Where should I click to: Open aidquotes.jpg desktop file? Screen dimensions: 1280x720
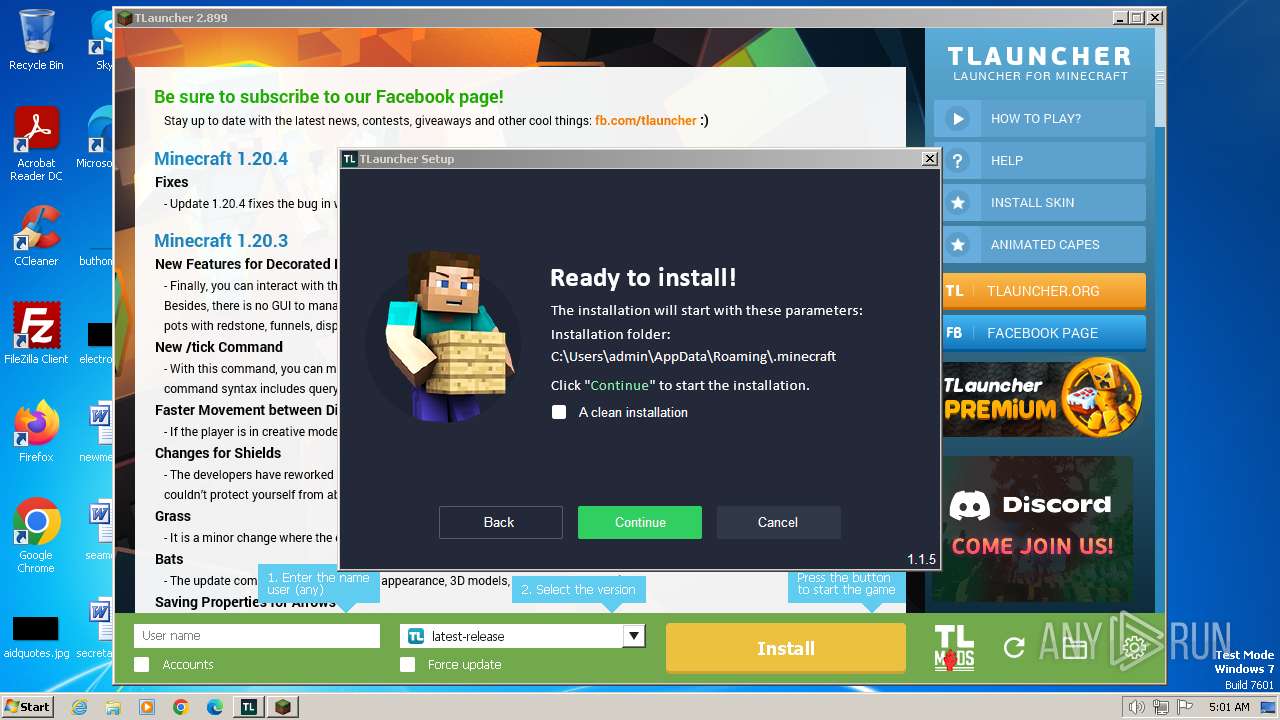pos(36,636)
